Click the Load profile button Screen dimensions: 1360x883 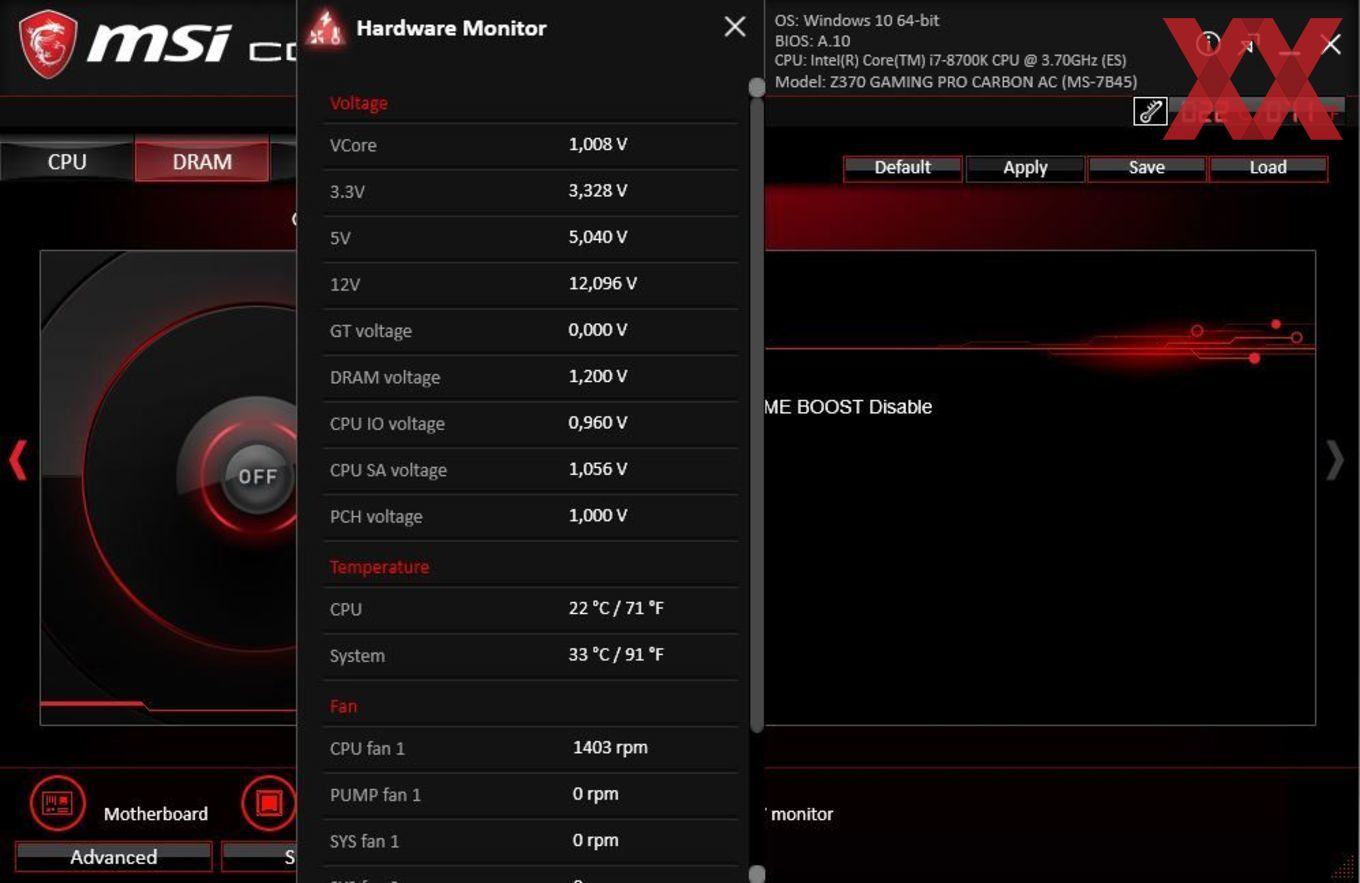(1268, 168)
